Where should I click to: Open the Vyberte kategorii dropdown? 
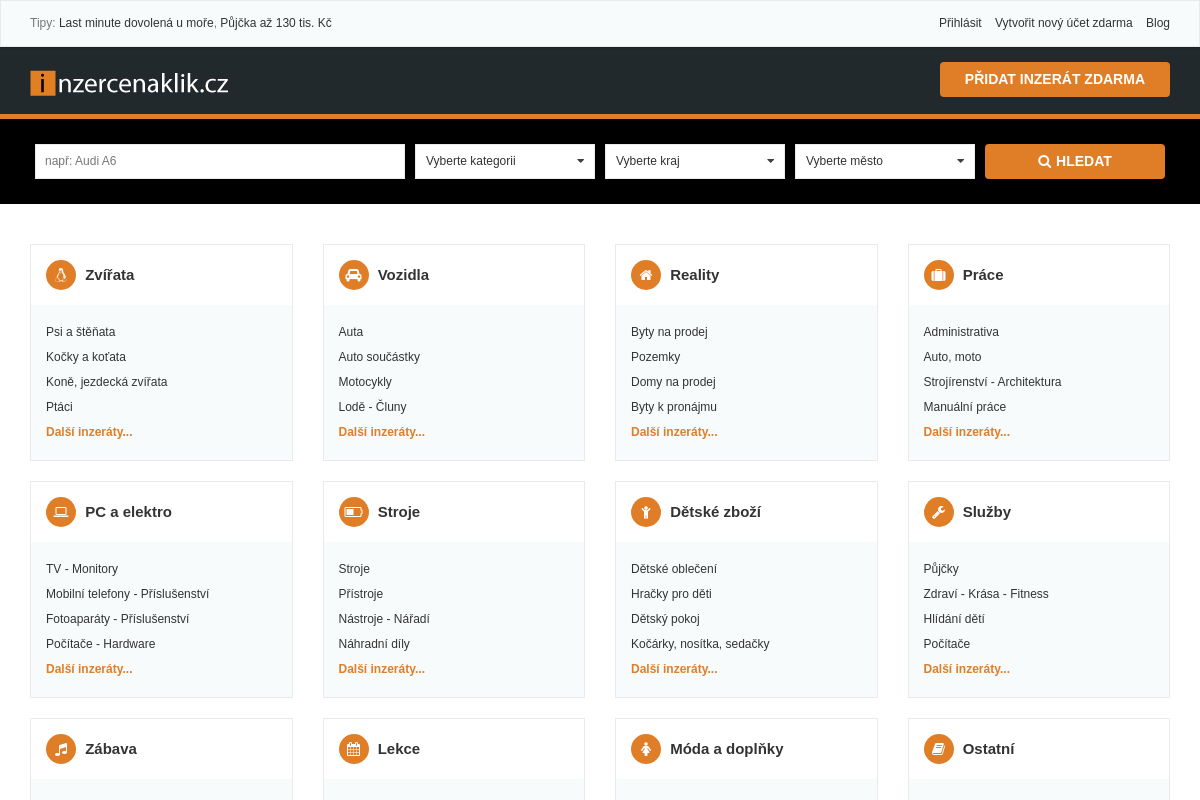click(x=505, y=161)
